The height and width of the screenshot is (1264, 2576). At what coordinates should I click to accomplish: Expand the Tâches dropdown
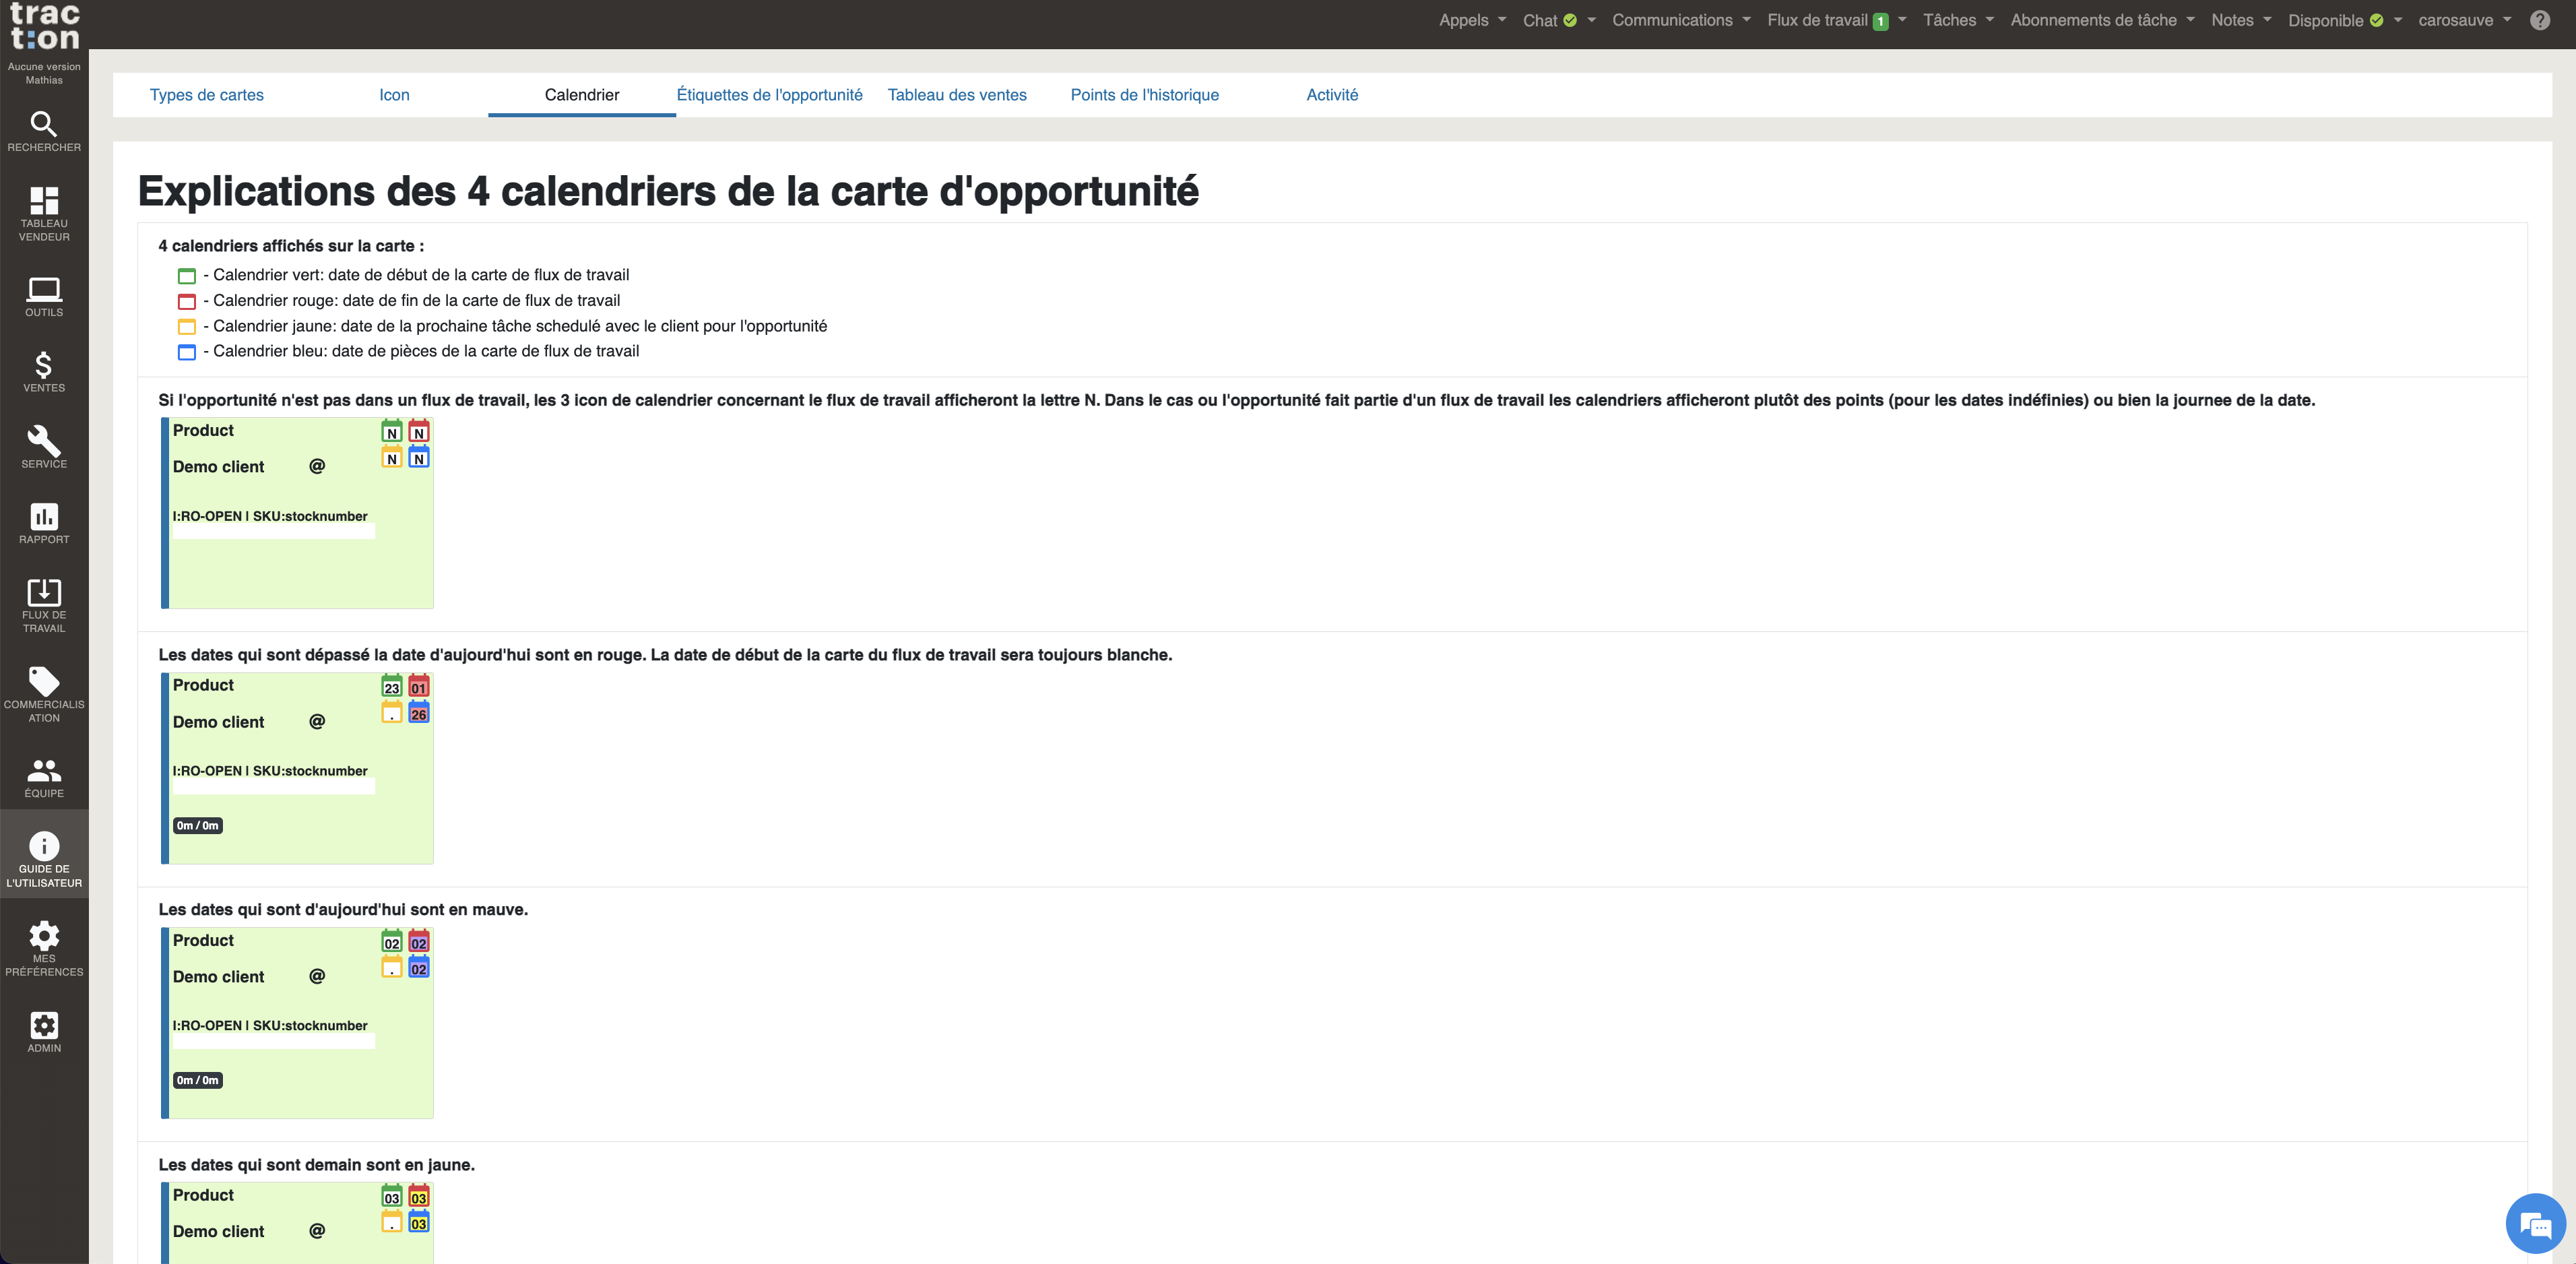(1958, 20)
